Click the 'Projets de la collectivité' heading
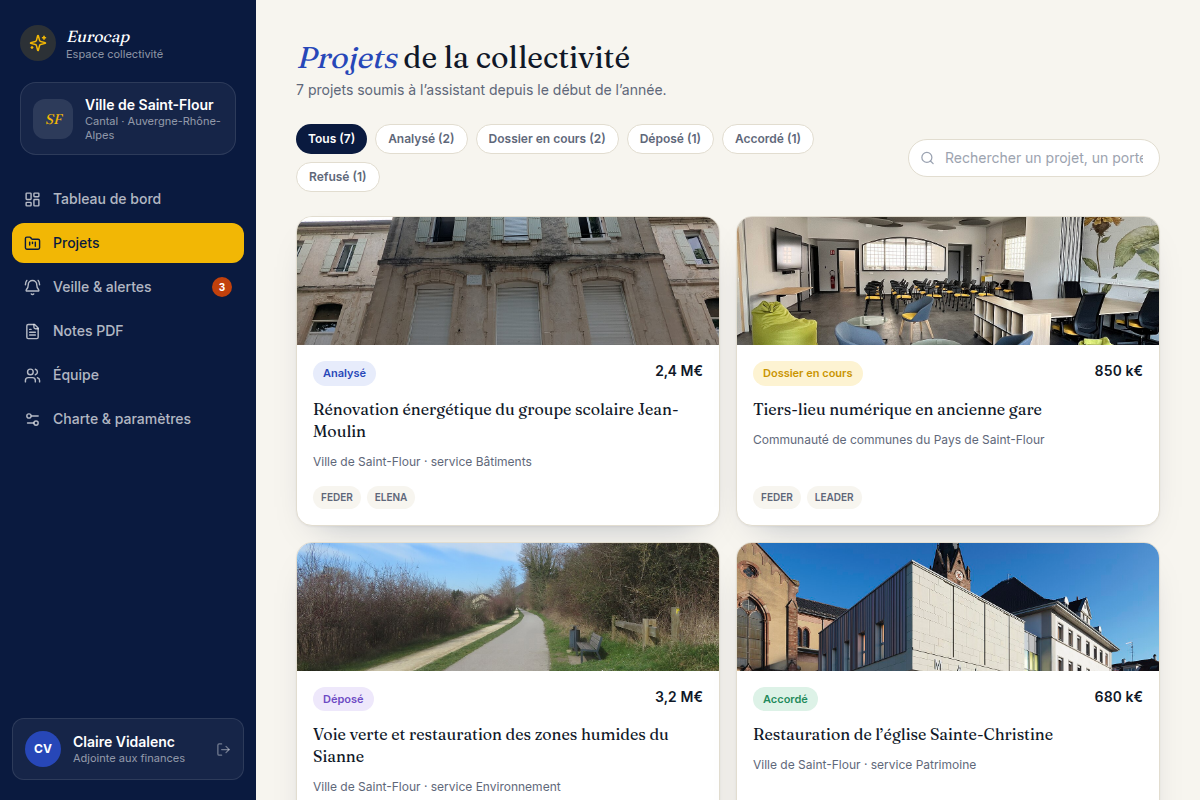 click(x=464, y=57)
